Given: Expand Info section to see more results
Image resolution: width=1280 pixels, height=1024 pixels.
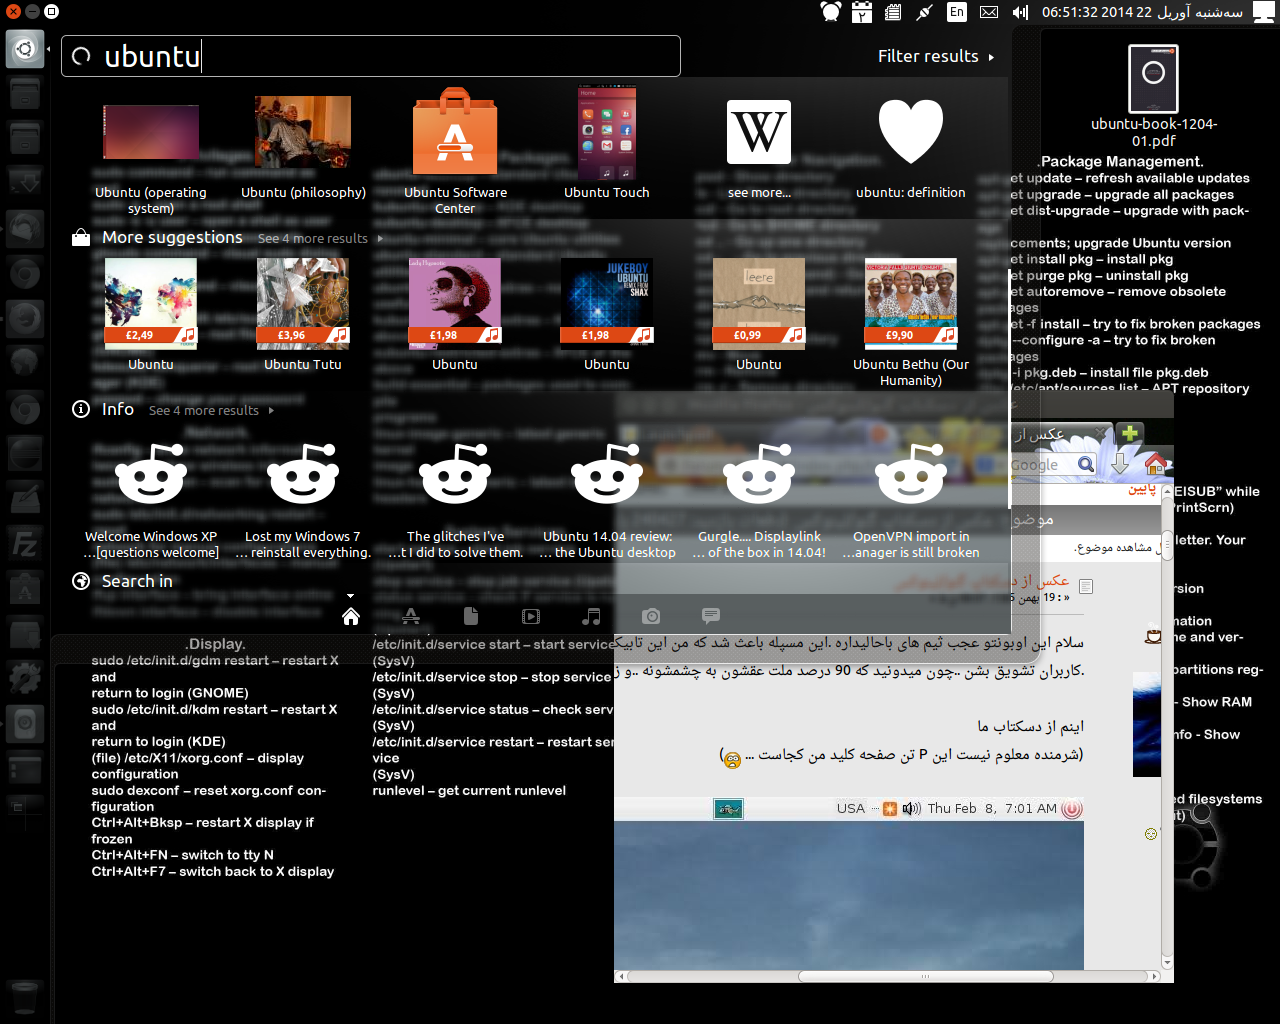Looking at the screenshot, I should (210, 411).
